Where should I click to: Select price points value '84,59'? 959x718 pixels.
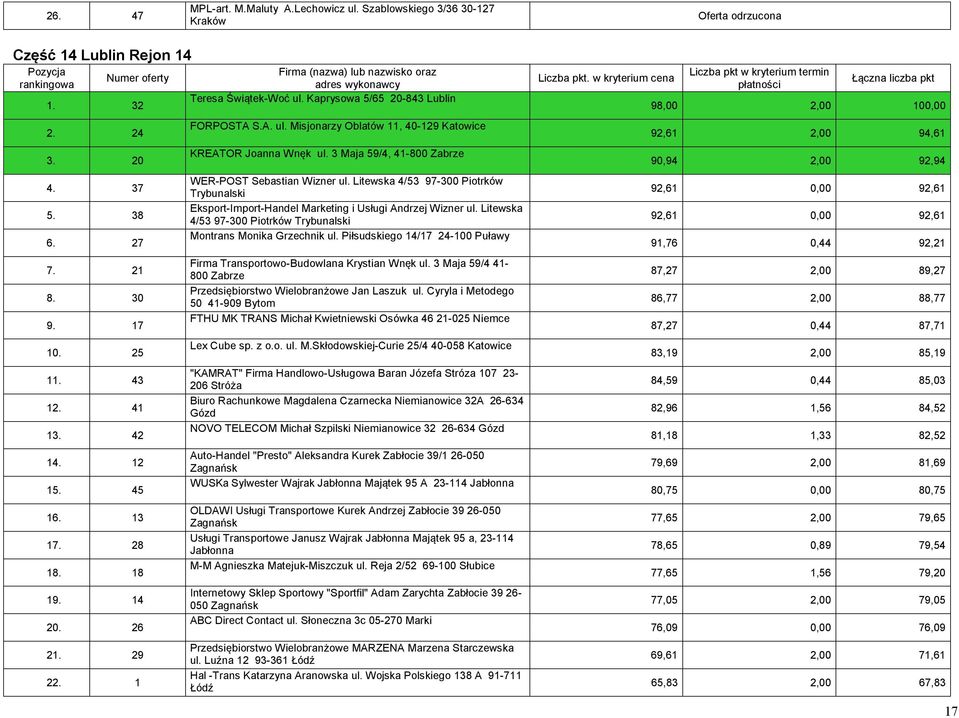pyautogui.click(x=664, y=380)
